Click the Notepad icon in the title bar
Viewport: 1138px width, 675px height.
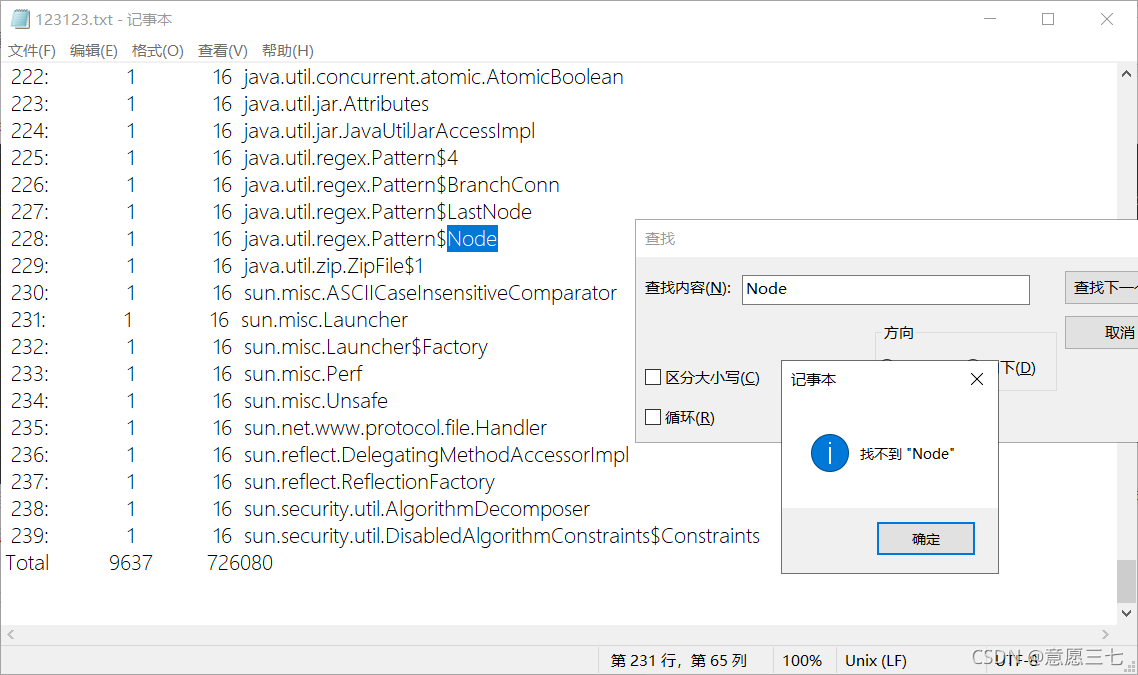[19, 19]
